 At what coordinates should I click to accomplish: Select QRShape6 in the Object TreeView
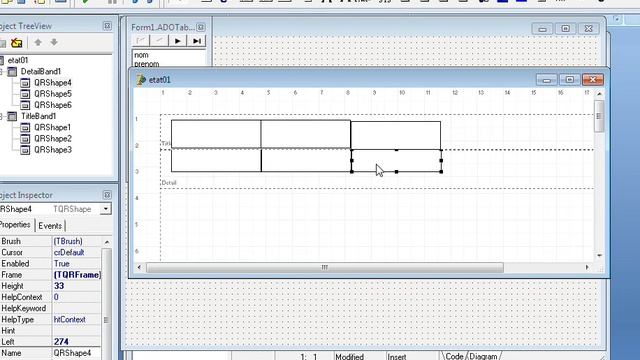53,105
